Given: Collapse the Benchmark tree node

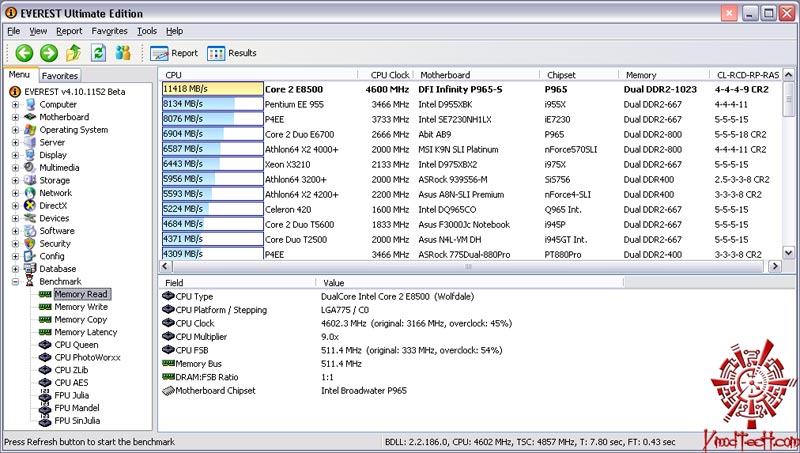Looking at the screenshot, I should [16, 282].
